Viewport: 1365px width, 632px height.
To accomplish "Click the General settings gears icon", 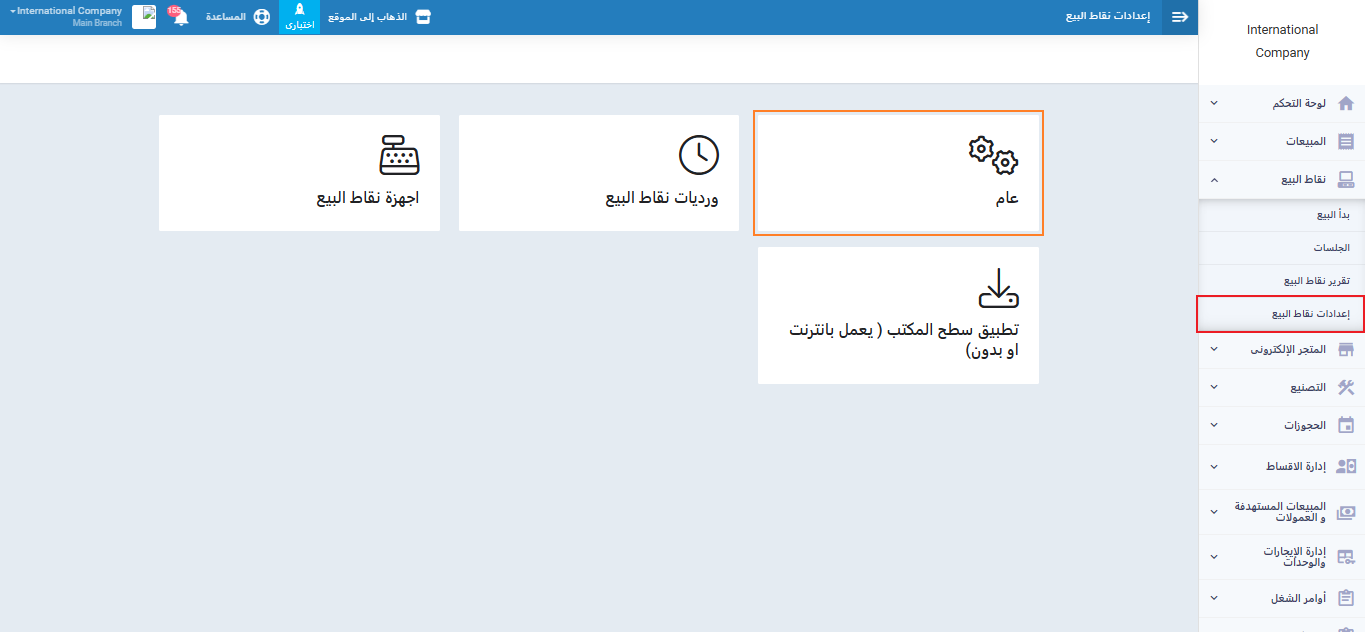I will pos(992,156).
